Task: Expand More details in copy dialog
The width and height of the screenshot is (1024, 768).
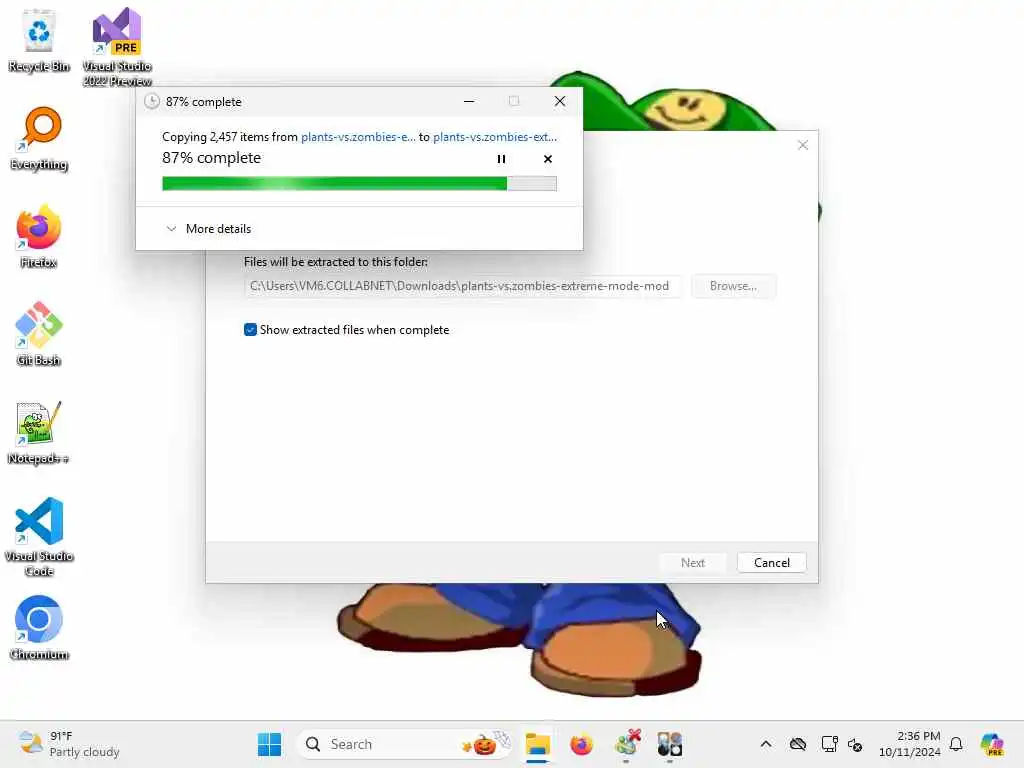Action: [209, 229]
